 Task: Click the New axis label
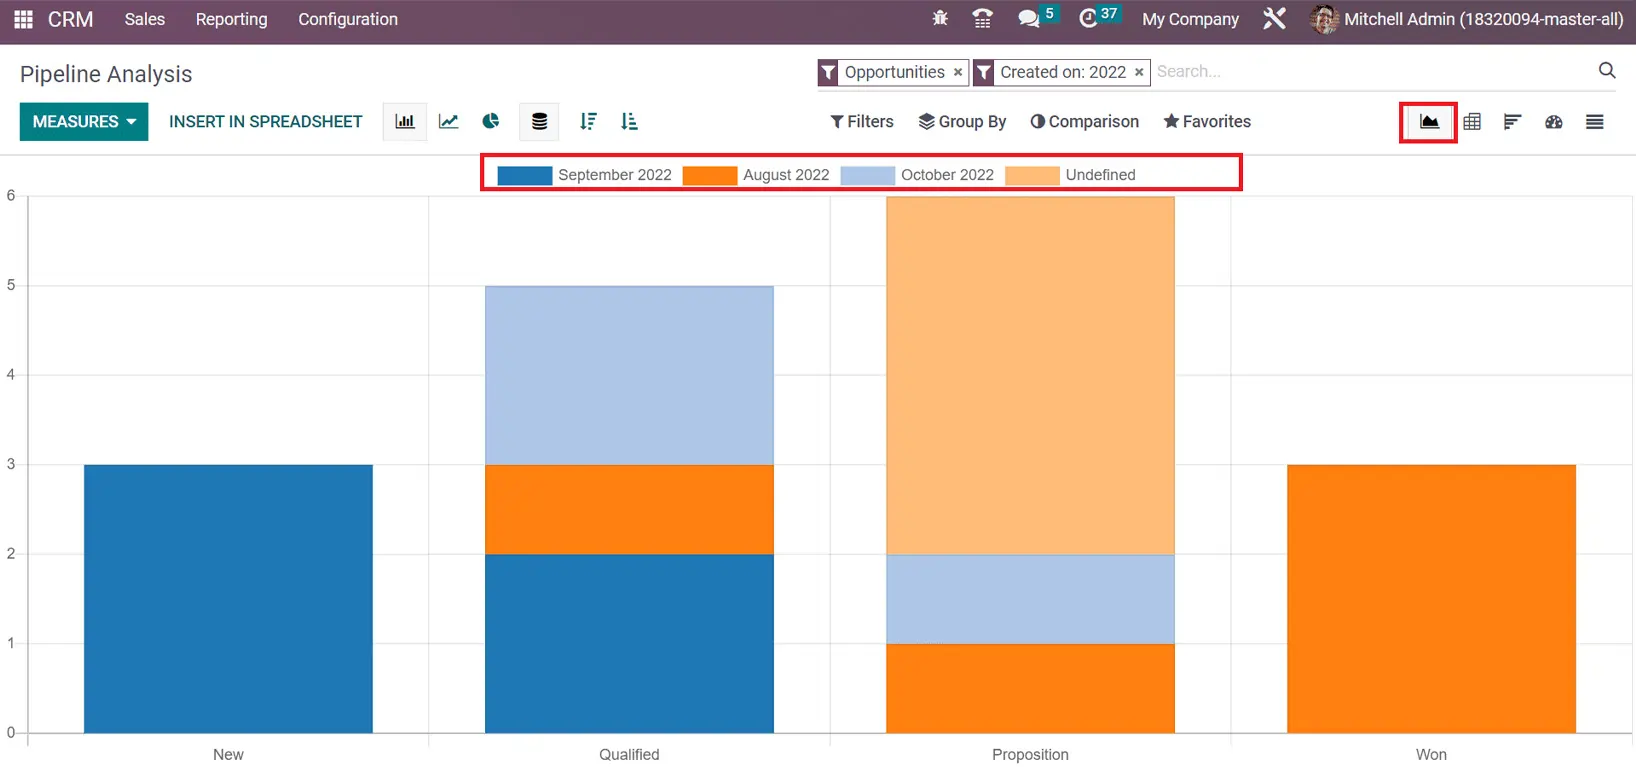[228, 754]
